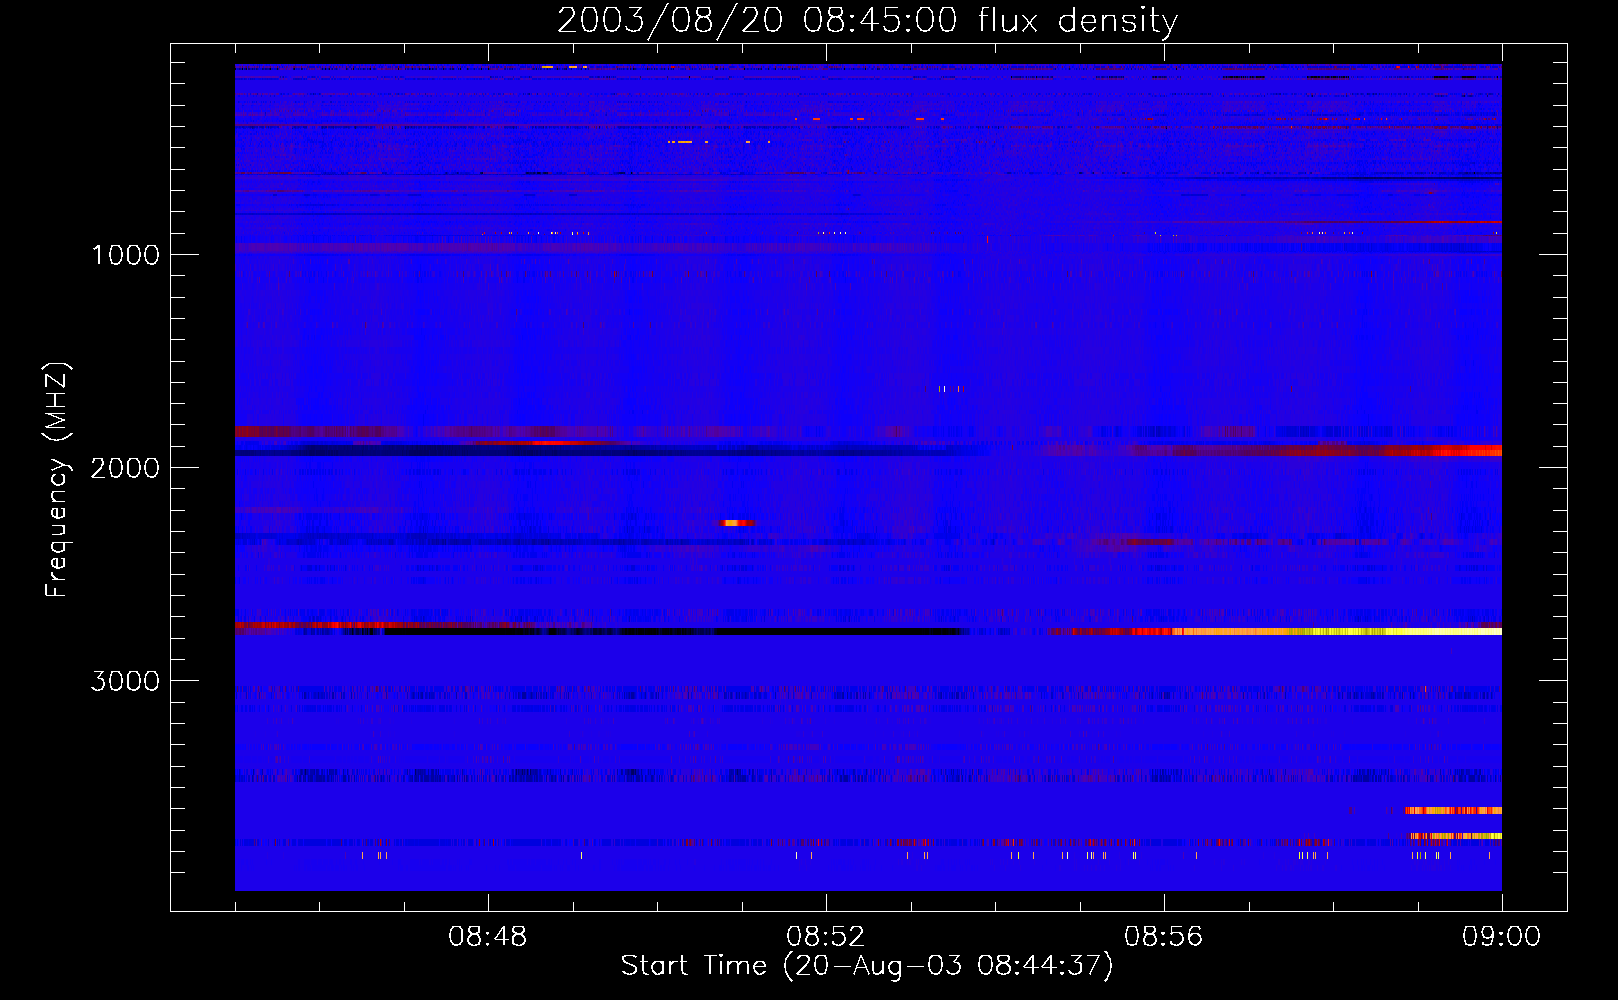This screenshot has width=1618, height=1000.
Task: Click the 'Frequency (MHZ)' axis label
Action: tap(57, 480)
